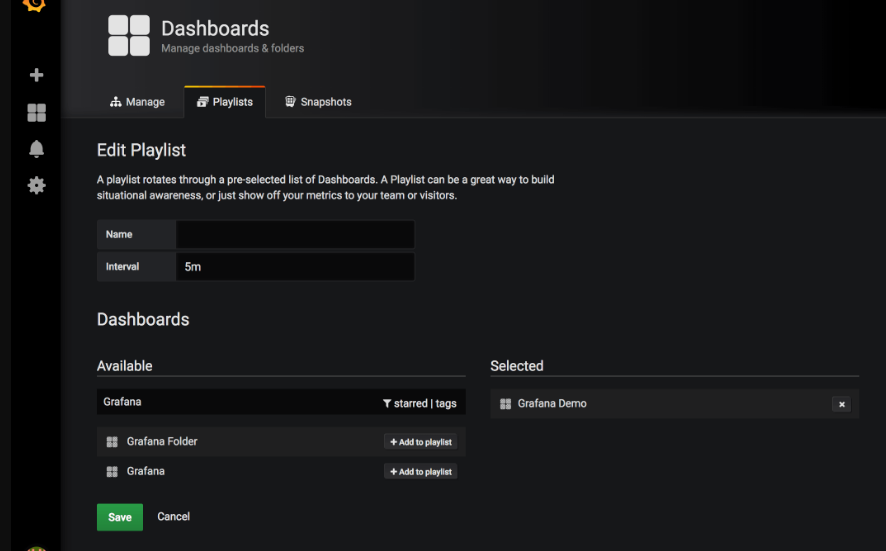
Task: Click the Grafana logo in sidebar
Action: click(36, 5)
